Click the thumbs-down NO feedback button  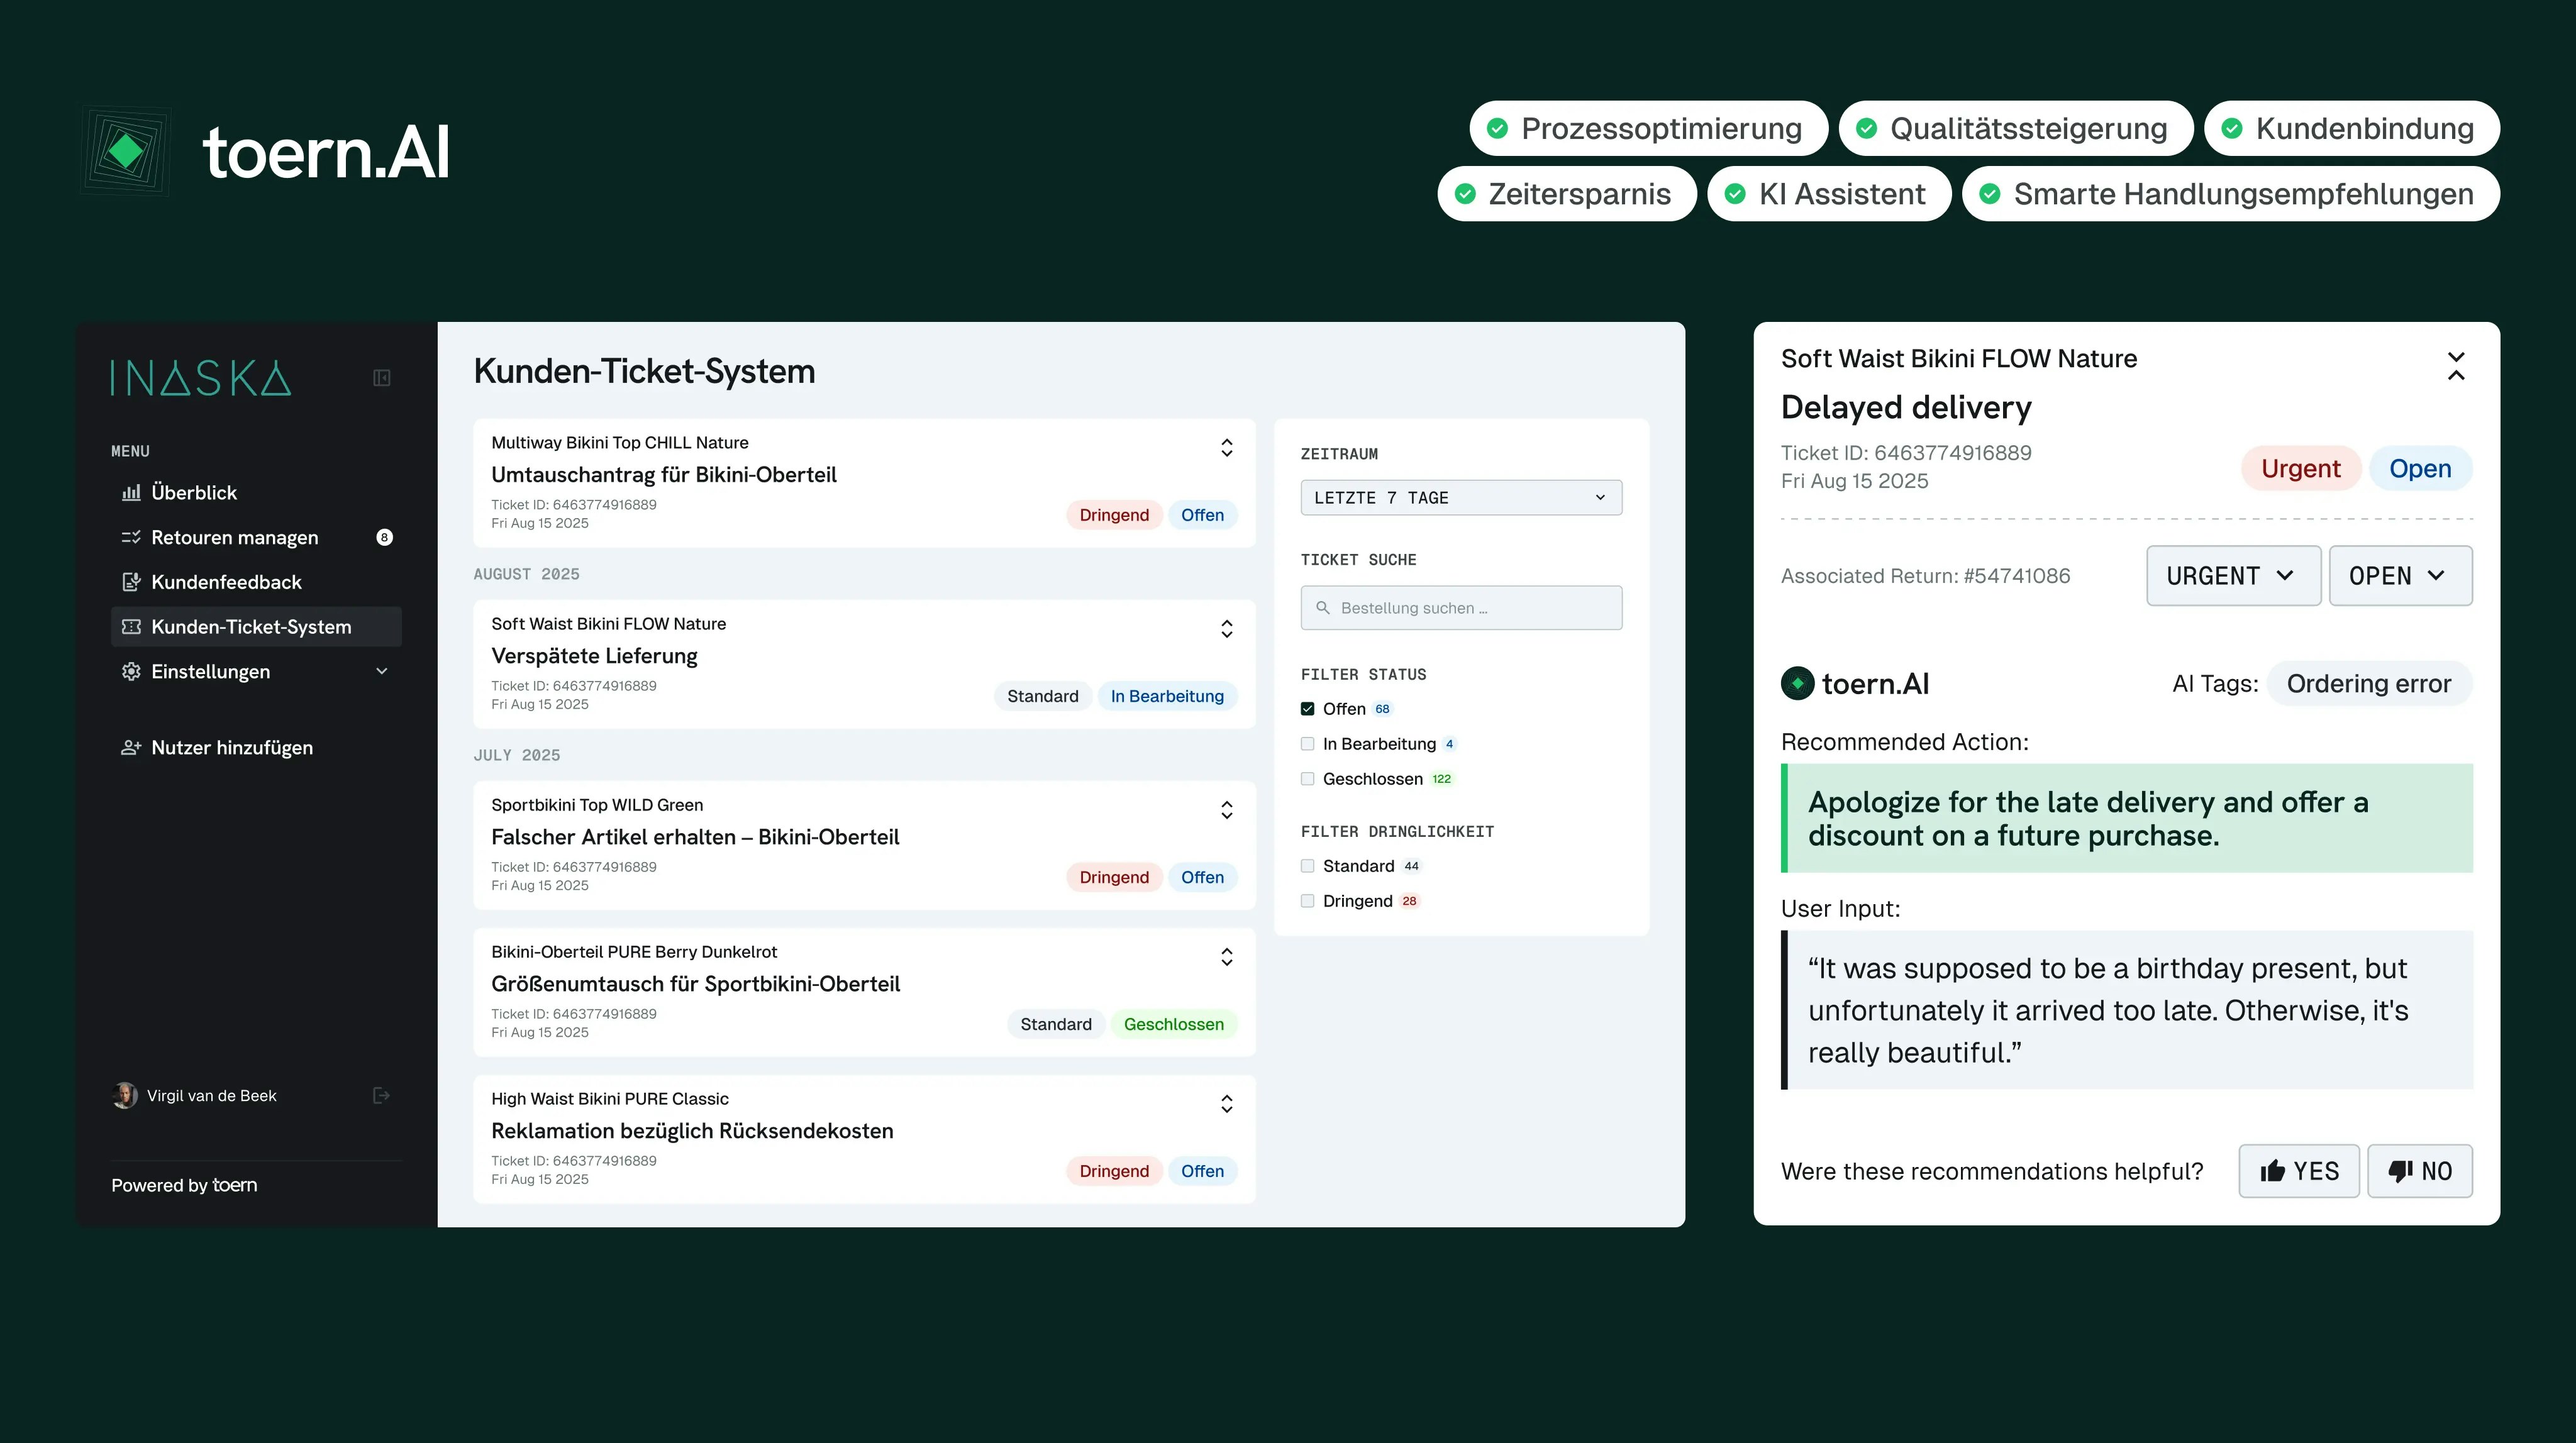(x=2419, y=1171)
